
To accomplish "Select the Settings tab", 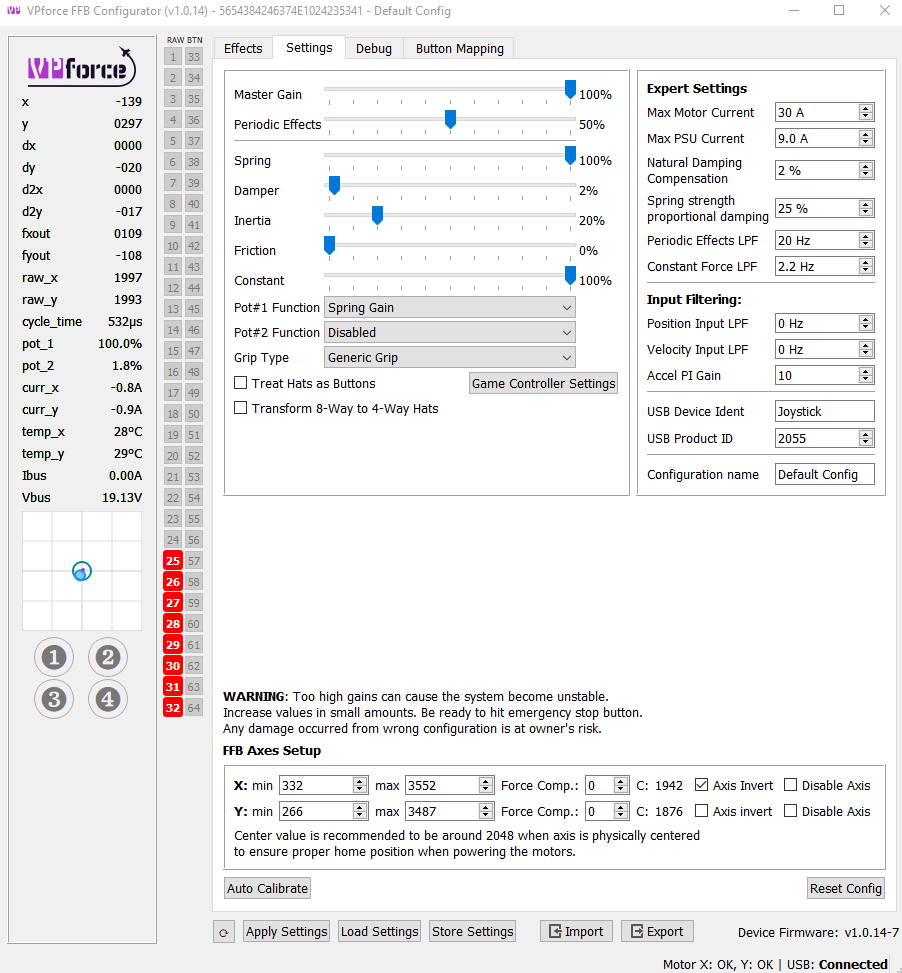I will (x=309, y=48).
